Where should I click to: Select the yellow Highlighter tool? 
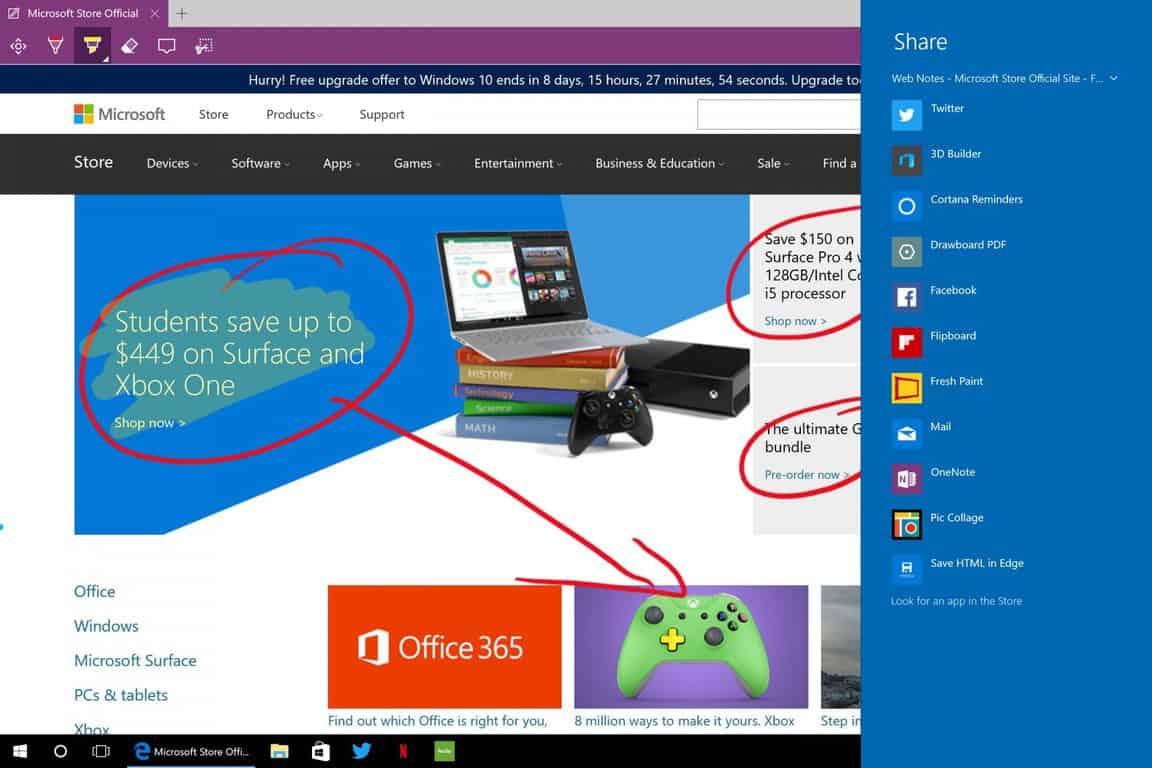[92, 46]
